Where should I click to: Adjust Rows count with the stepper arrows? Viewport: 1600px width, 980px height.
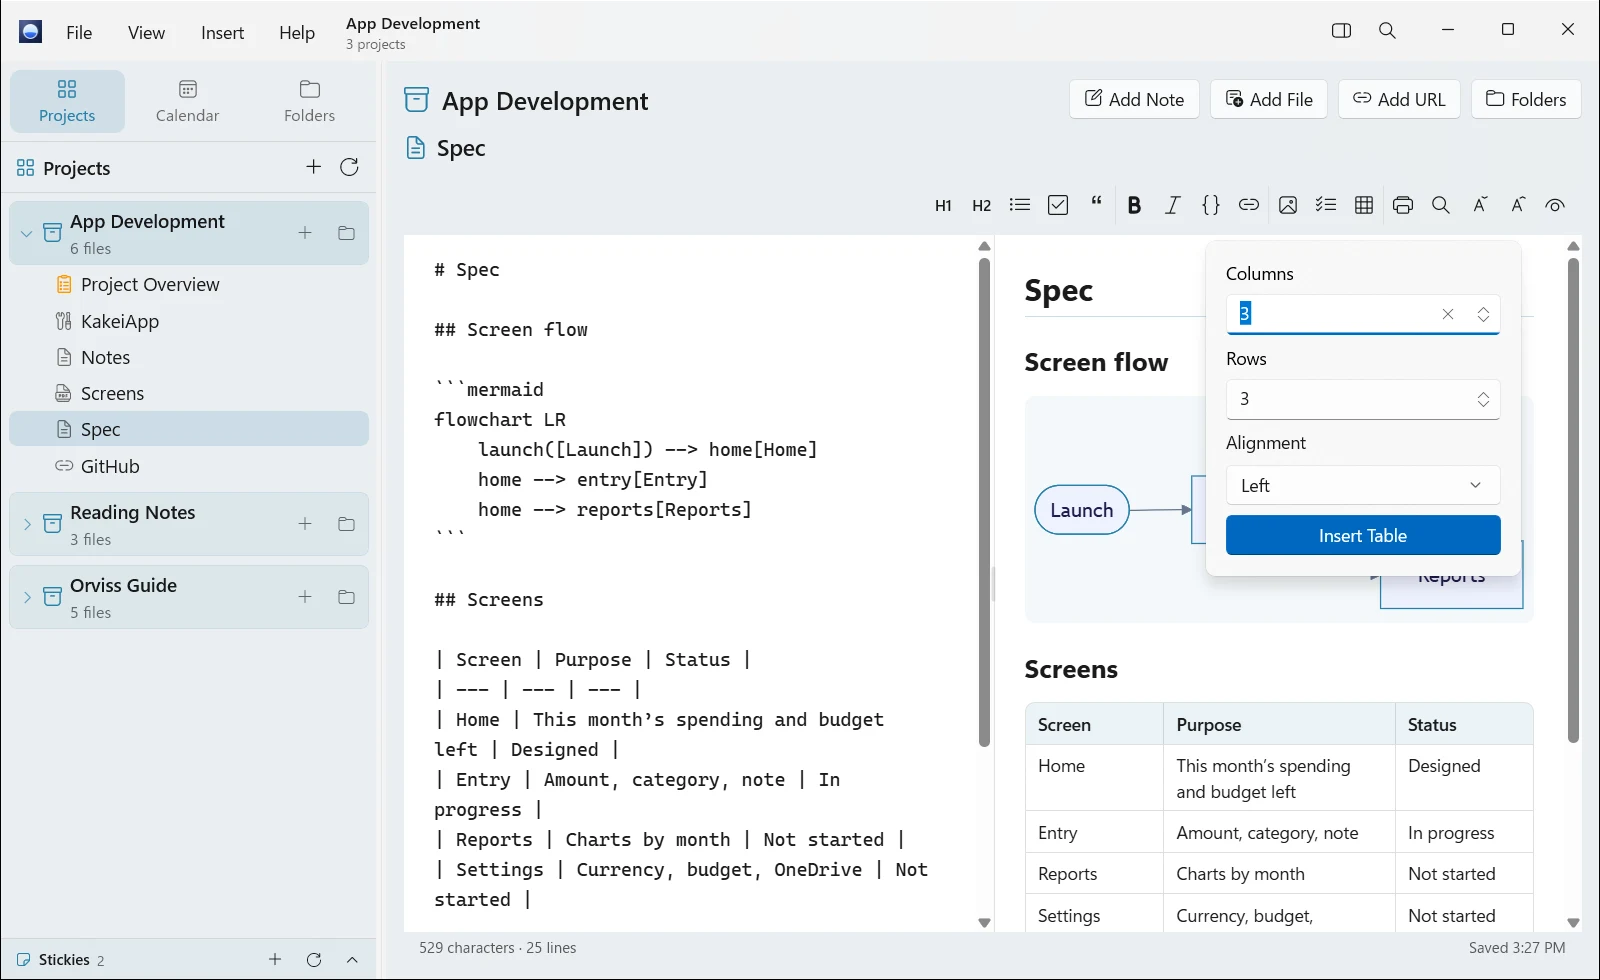point(1483,399)
